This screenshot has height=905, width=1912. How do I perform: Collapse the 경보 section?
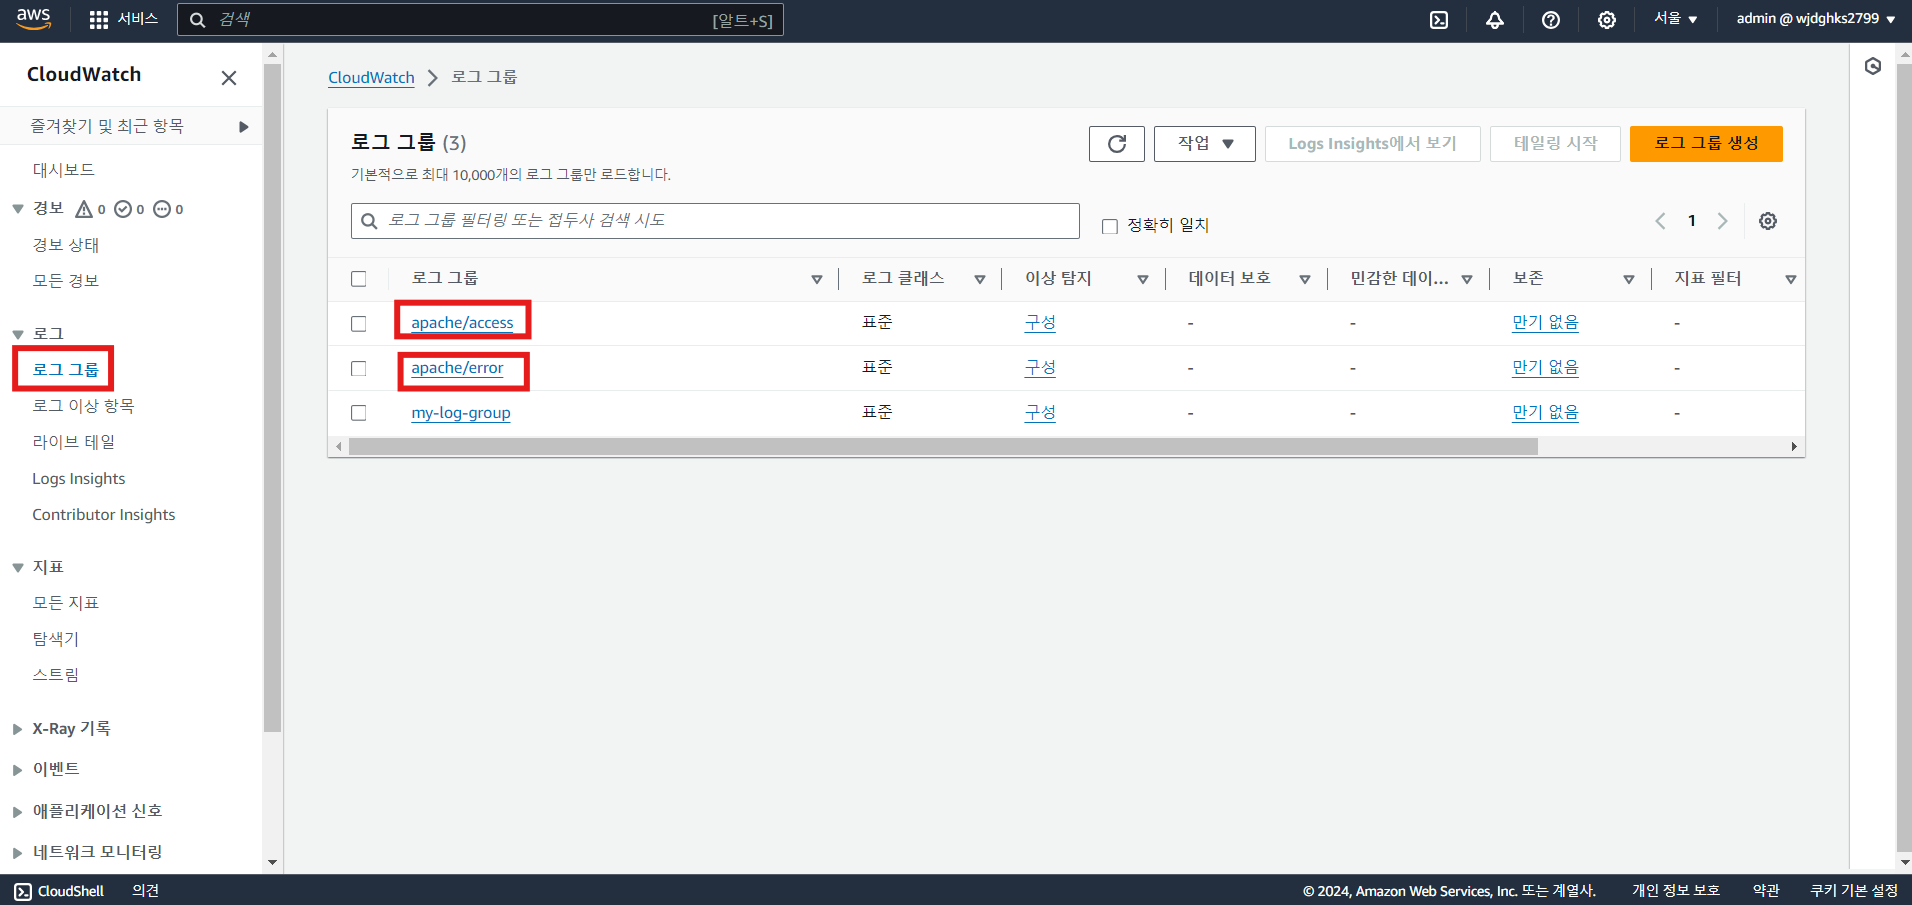coord(18,209)
